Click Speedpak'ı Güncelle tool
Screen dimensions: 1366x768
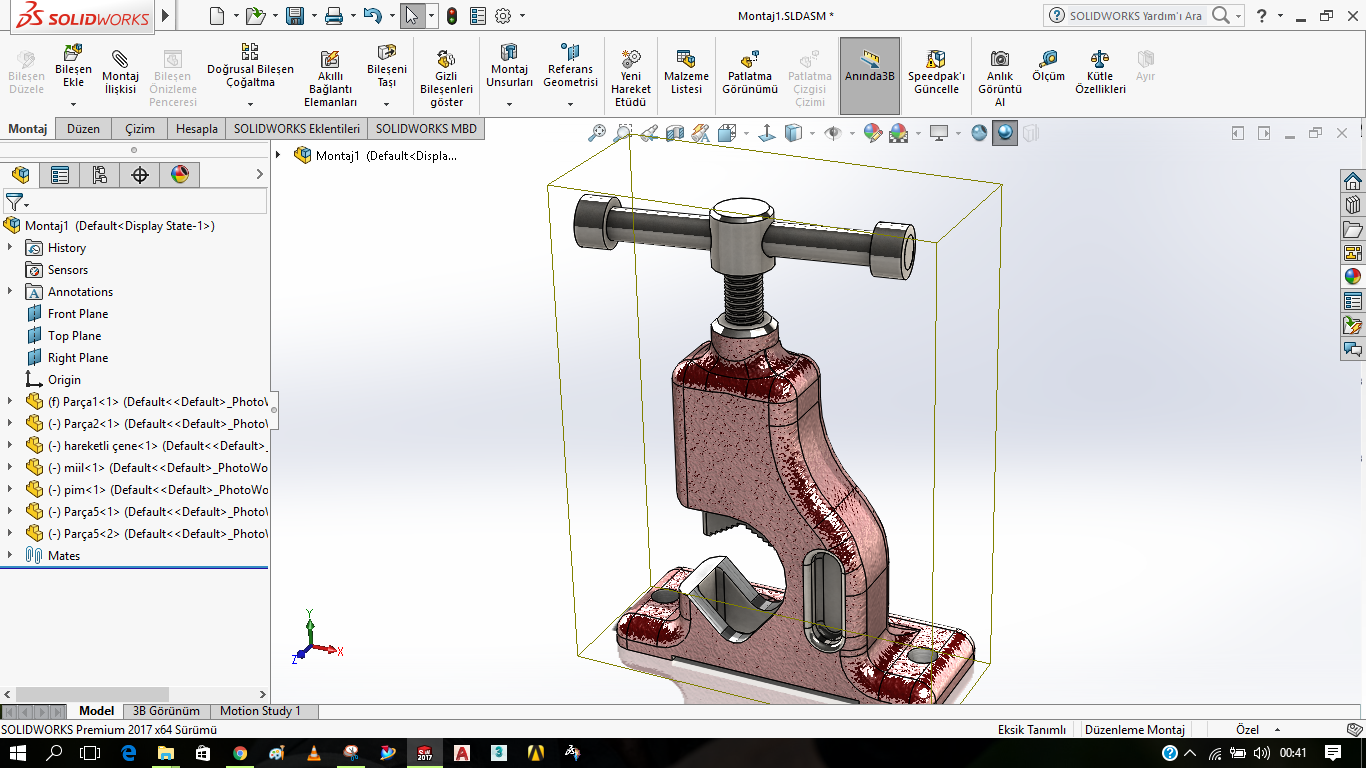click(936, 72)
